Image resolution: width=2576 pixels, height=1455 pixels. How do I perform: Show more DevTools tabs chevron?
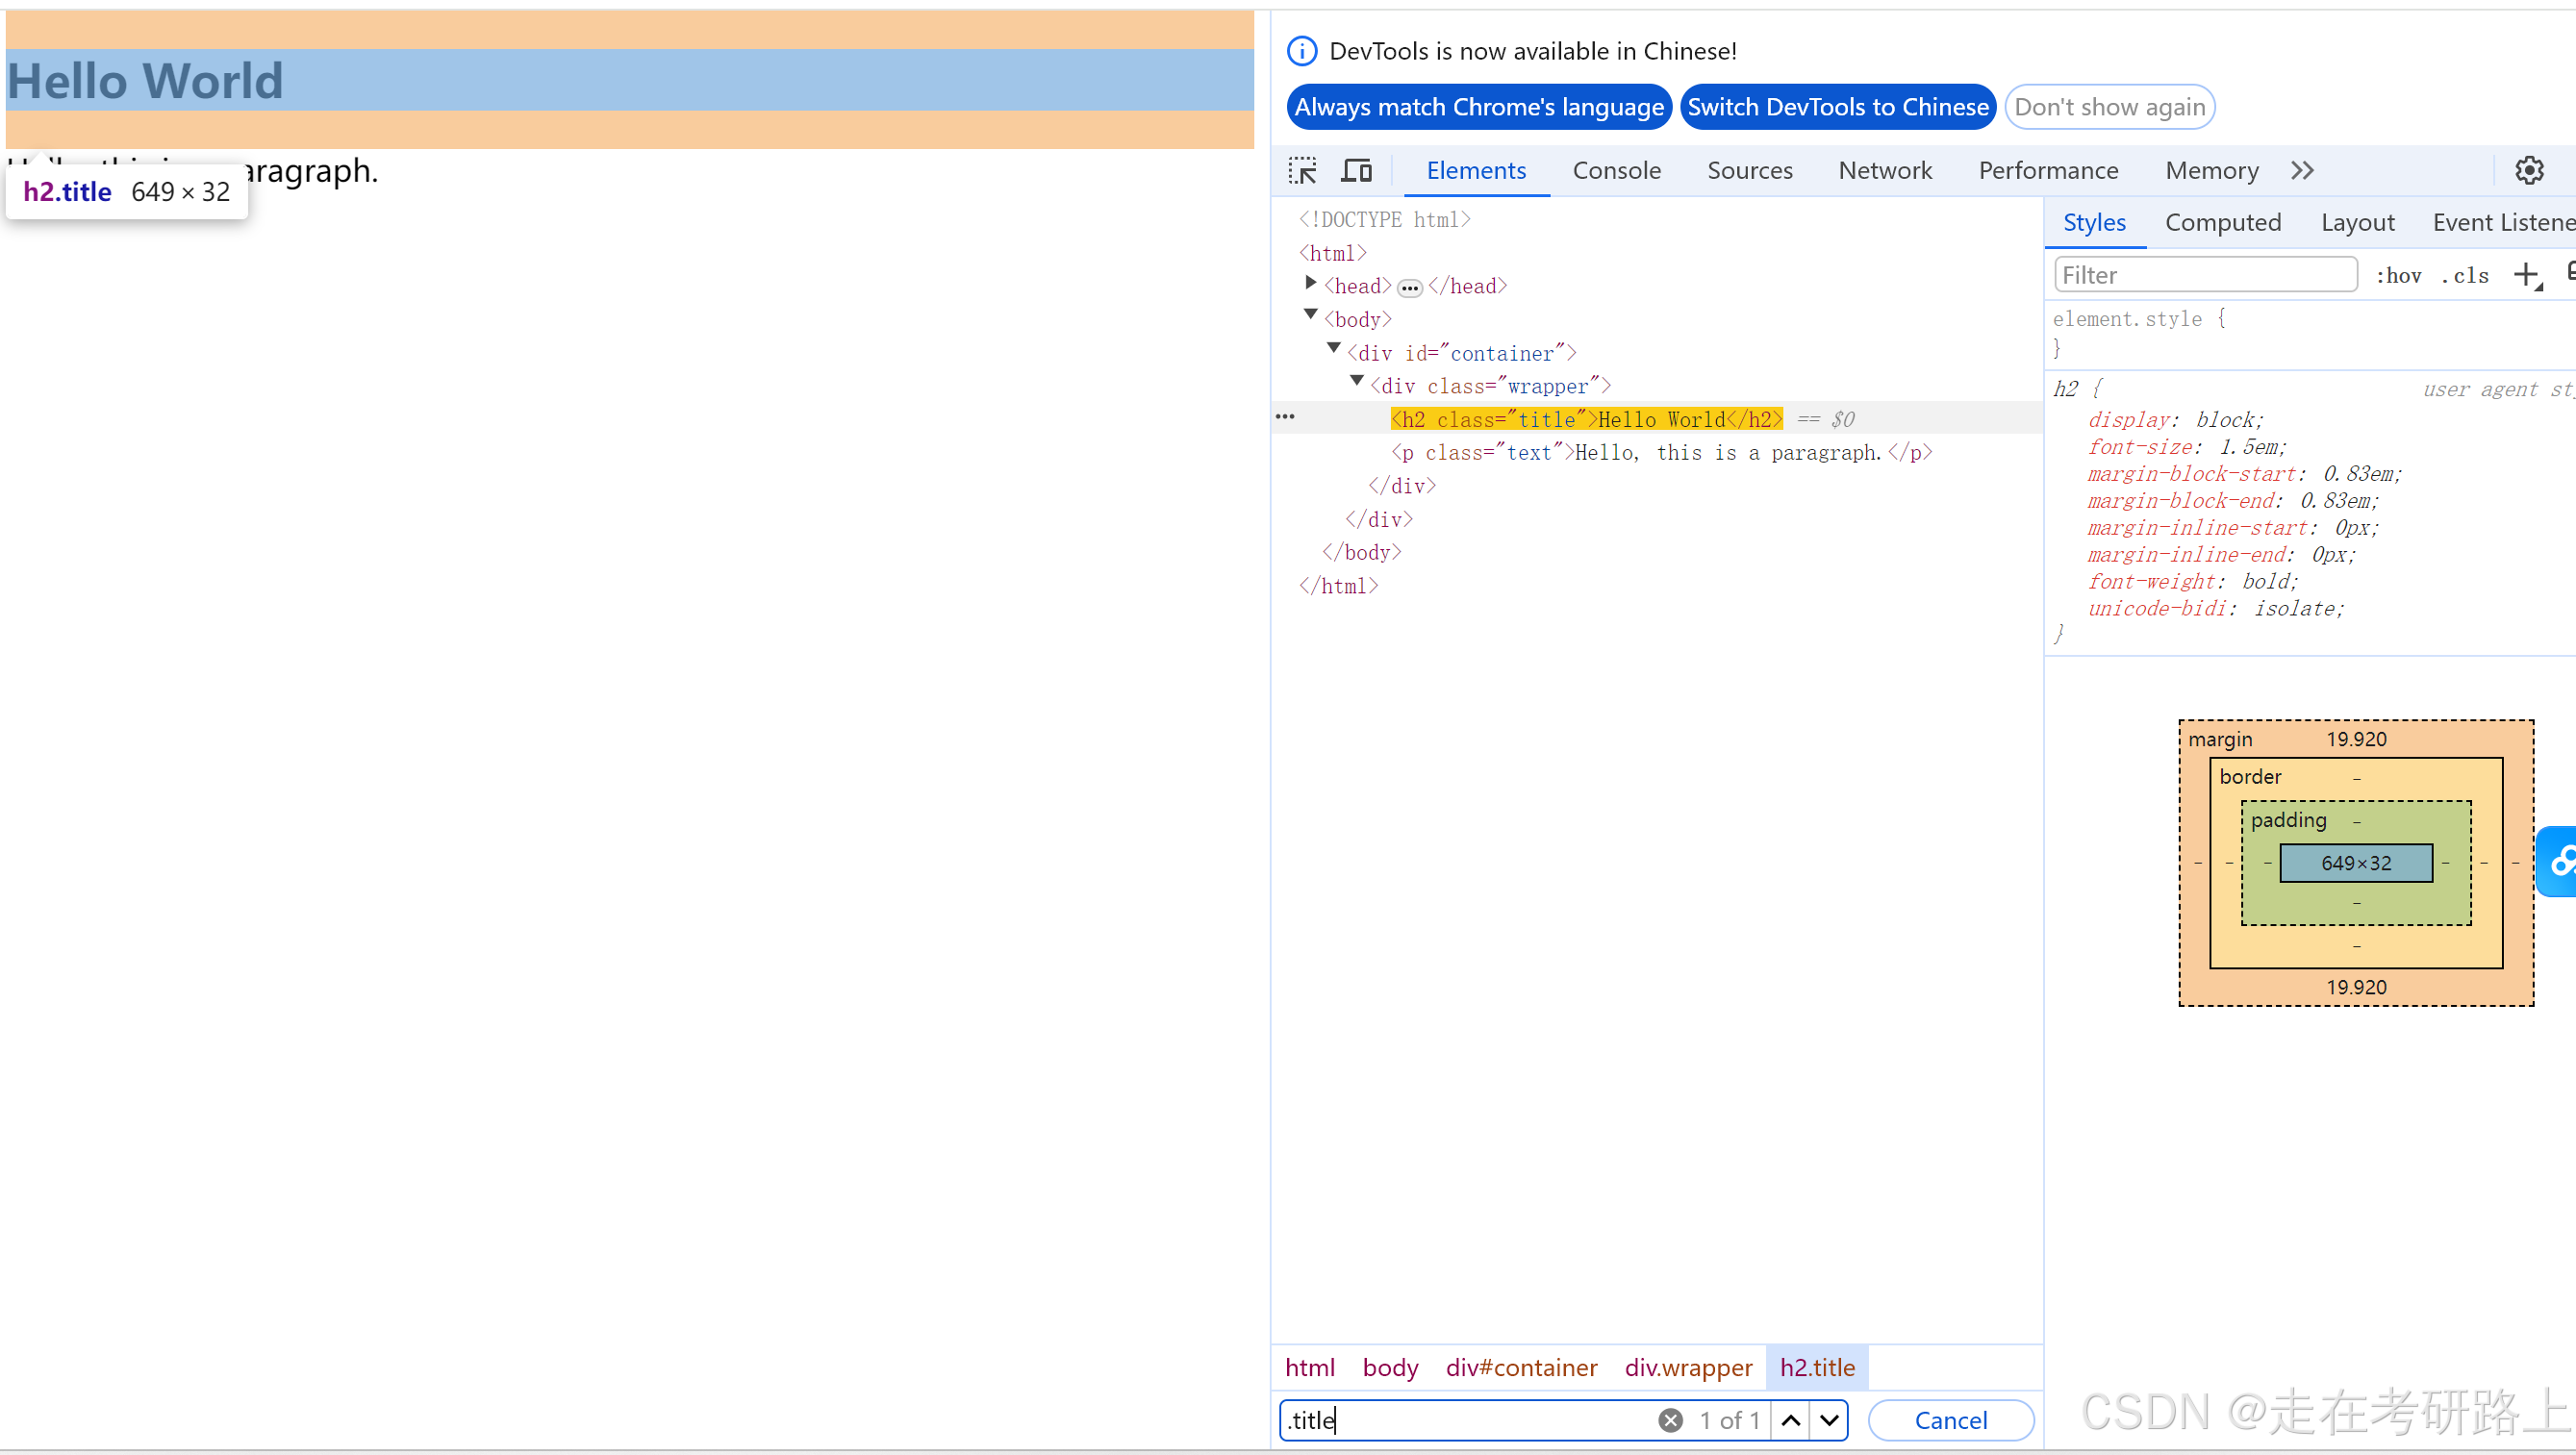pos(2302,171)
